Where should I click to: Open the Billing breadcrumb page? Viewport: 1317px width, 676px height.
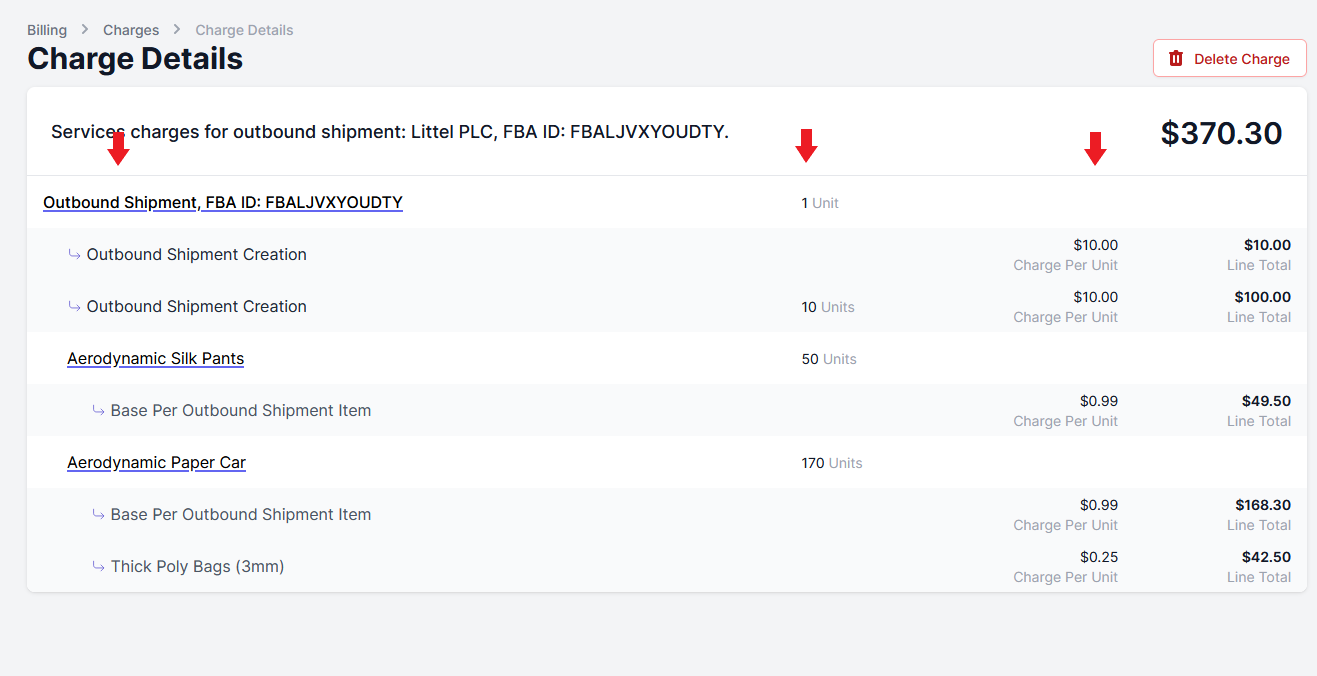point(46,30)
